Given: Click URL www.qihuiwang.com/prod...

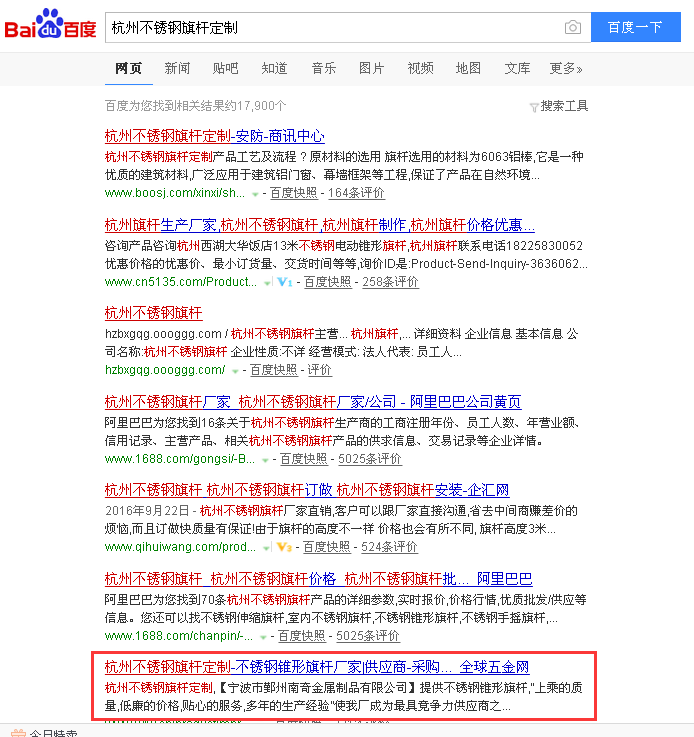Looking at the screenshot, I should [180, 547].
